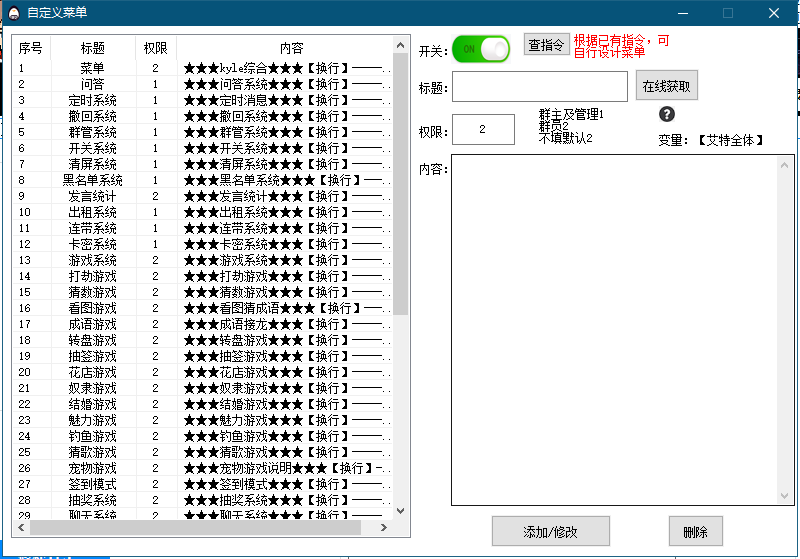Click the 查指令 button
The image size is (800, 559).
tap(546, 45)
